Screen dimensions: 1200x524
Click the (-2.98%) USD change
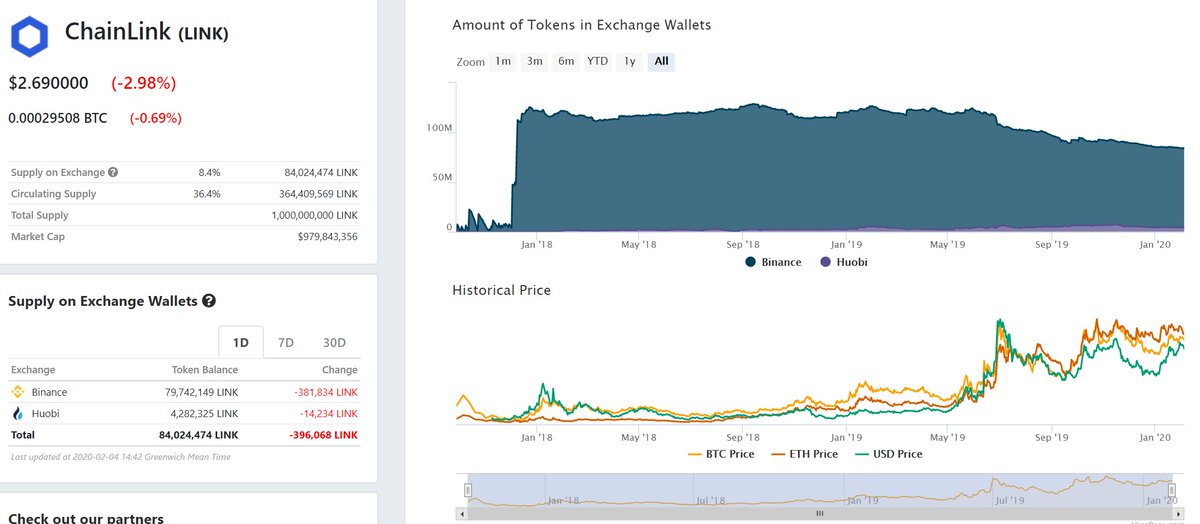[144, 83]
